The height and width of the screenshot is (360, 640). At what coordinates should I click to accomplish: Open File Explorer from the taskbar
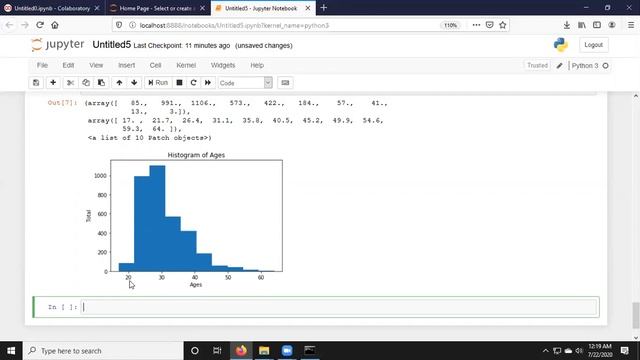(264, 351)
